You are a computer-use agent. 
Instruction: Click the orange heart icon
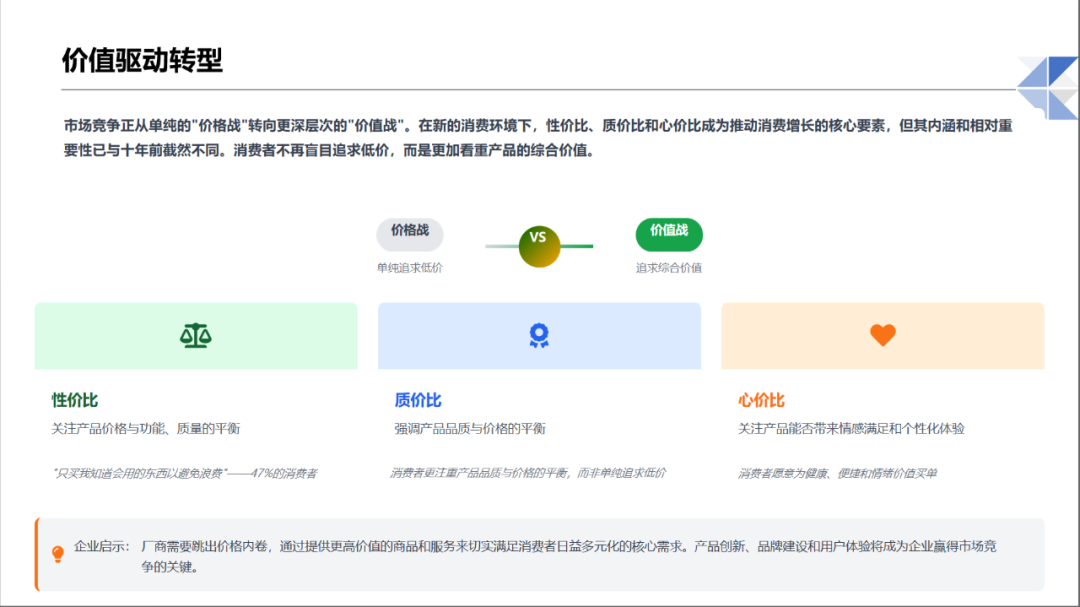882,336
